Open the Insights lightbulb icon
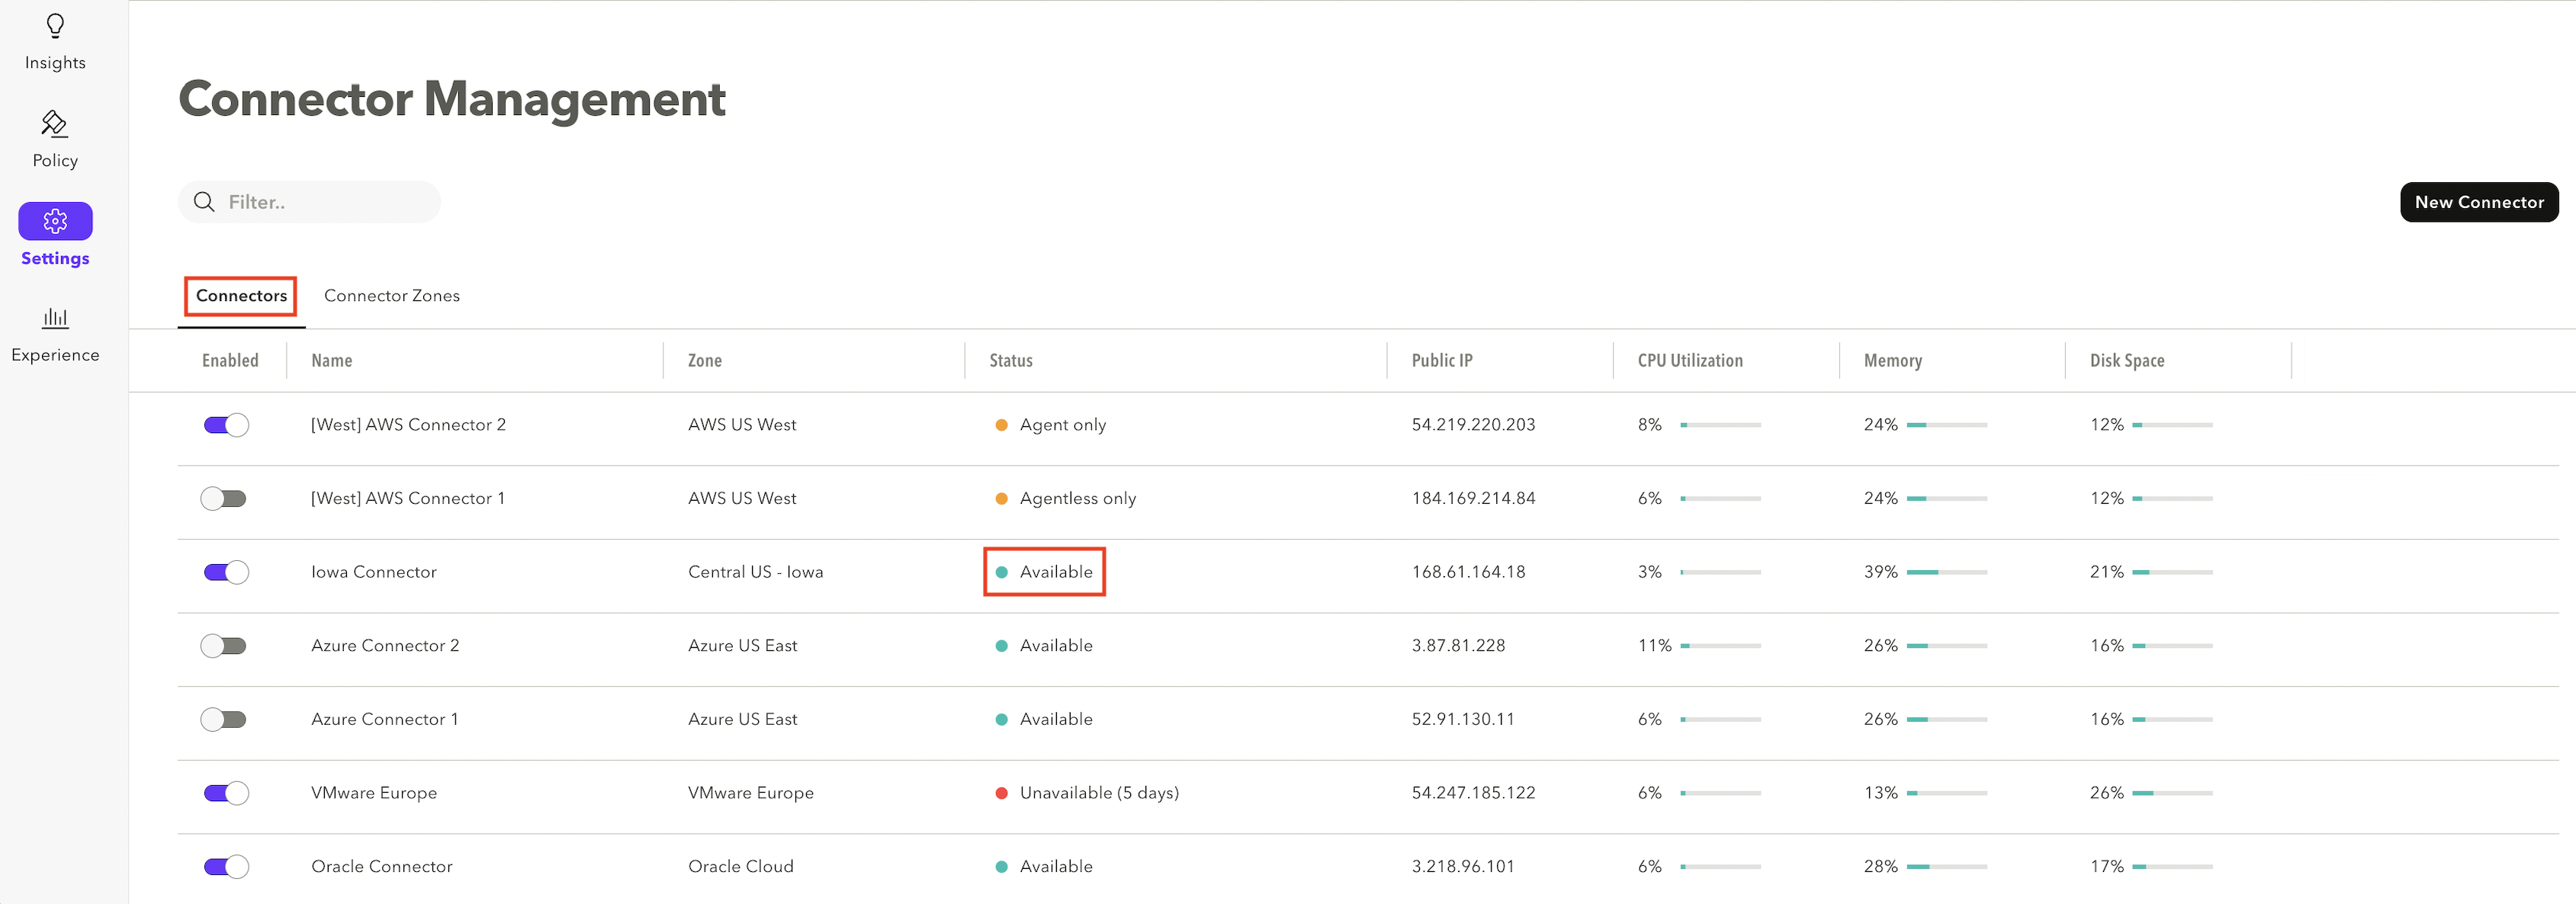Image resolution: width=2576 pixels, height=904 pixels. coord(55,26)
